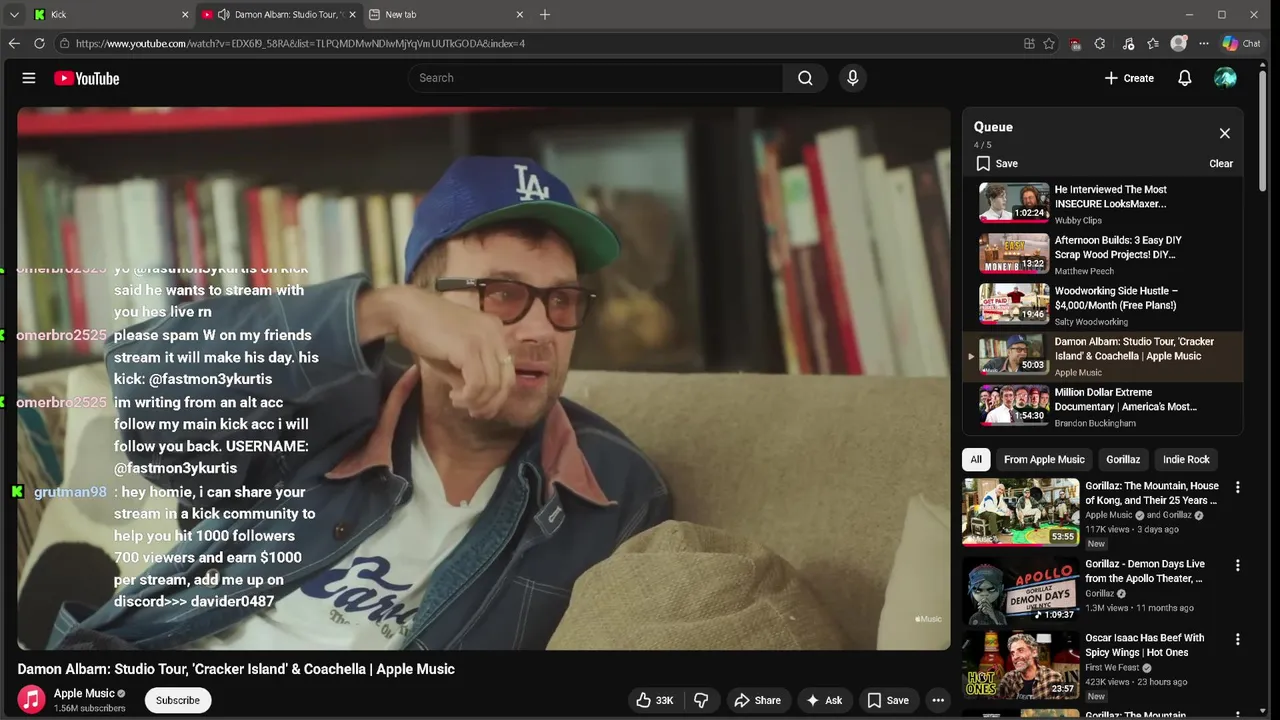
Task: Select the All filter chip
Action: click(976, 459)
